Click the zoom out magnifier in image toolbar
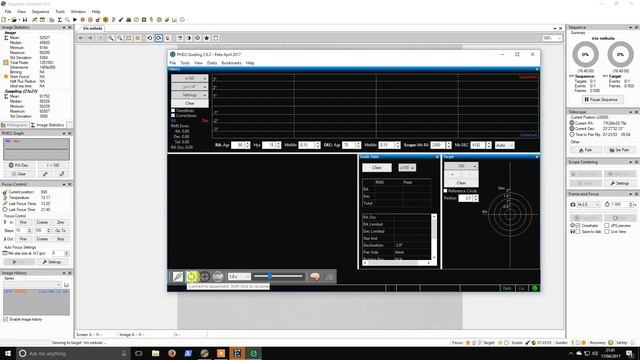The height and width of the screenshot is (360, 640). point(120,38)
